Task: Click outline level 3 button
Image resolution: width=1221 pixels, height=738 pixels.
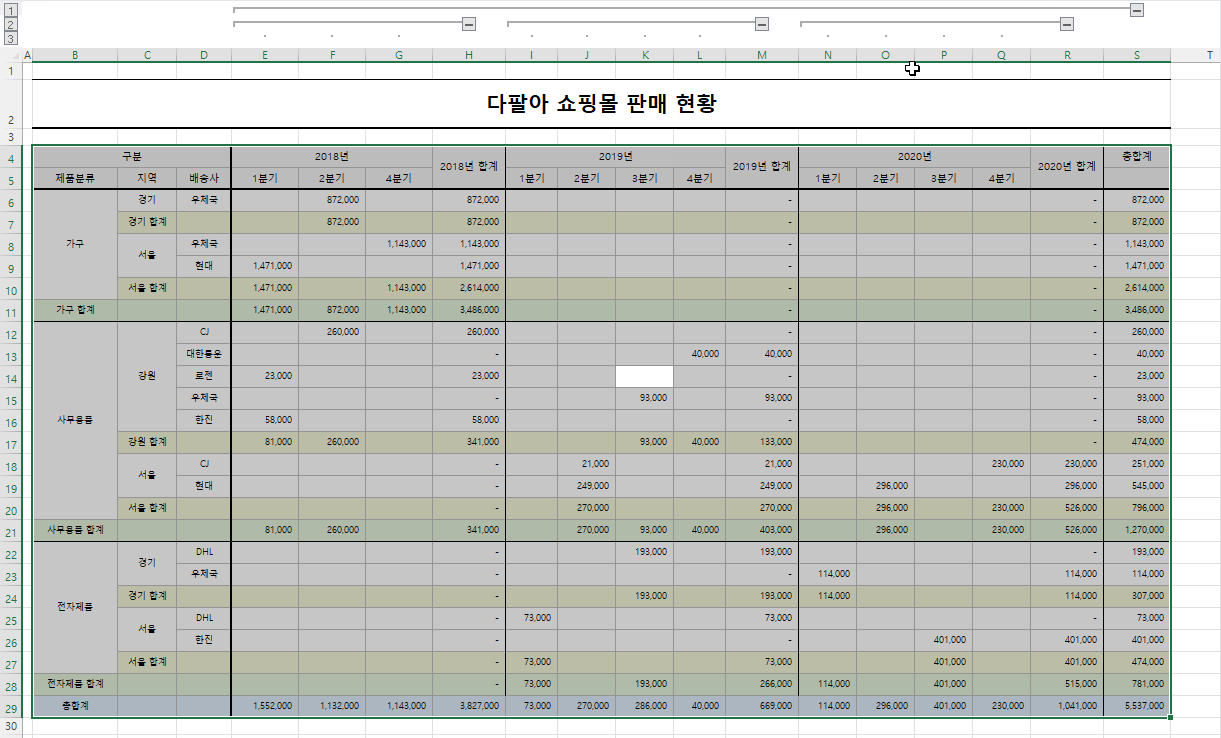Action: click(x=11, y=38)
